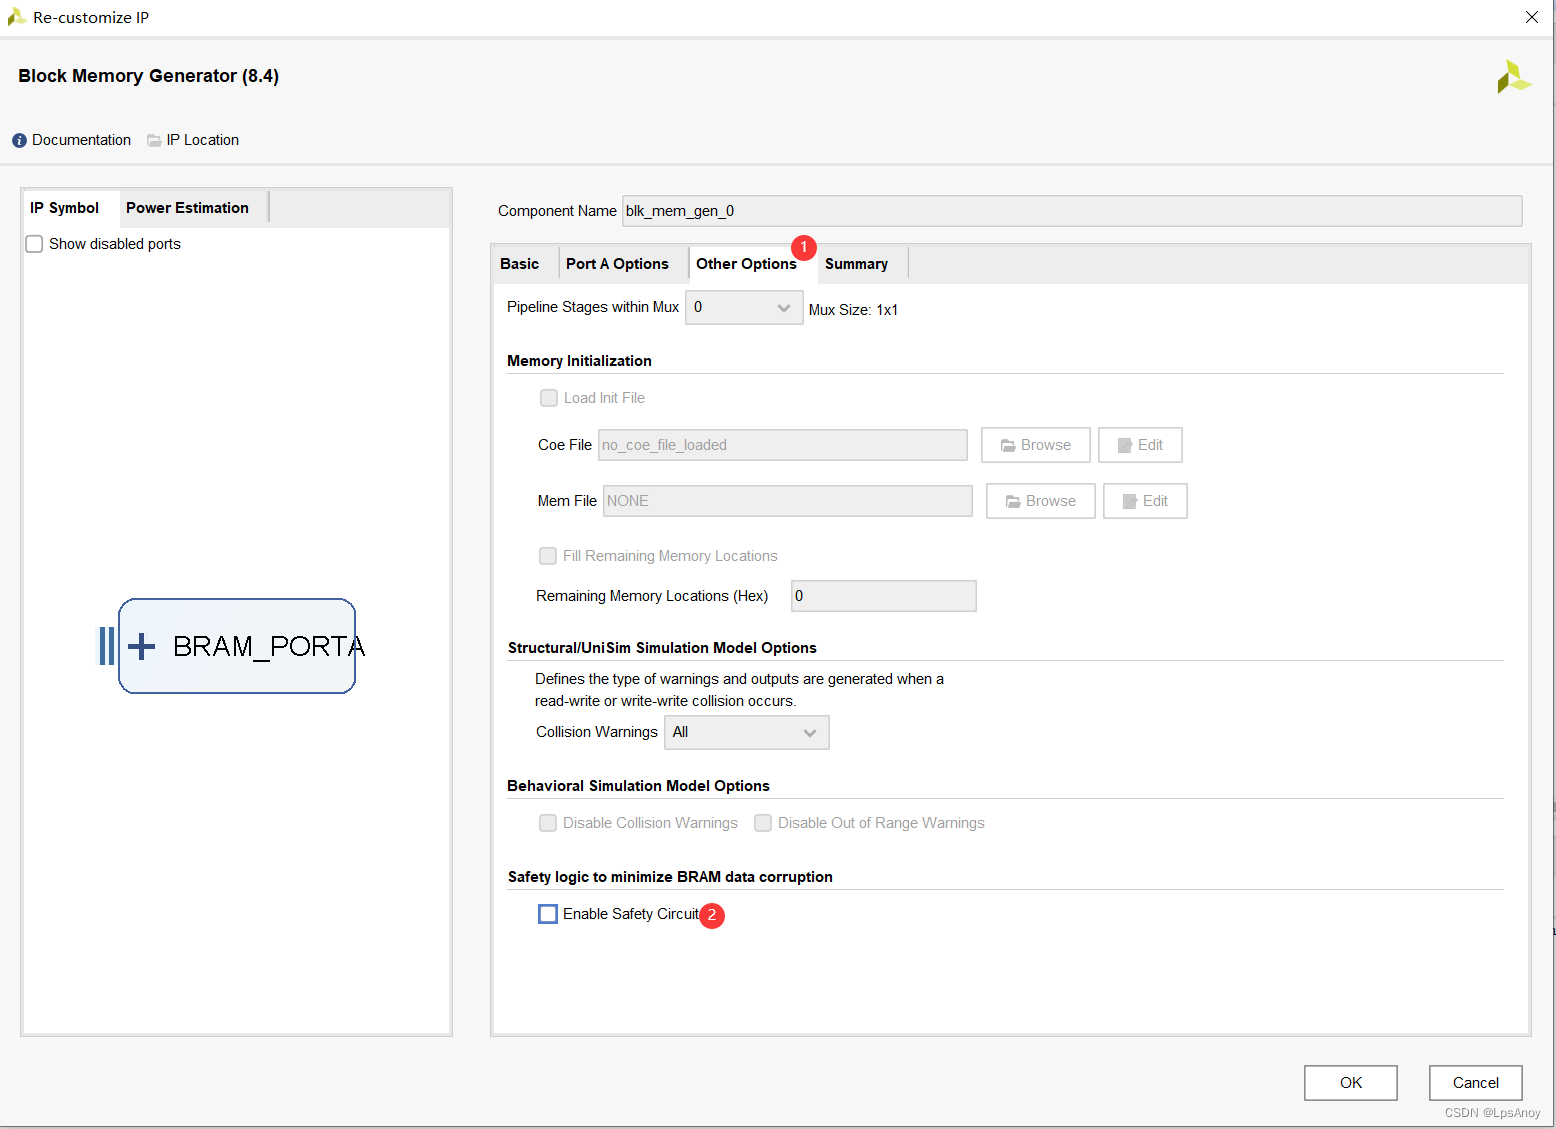Screen dimensions: 1556x1129
Task: Click the Documentation info icon
Action: coord(19,141)
